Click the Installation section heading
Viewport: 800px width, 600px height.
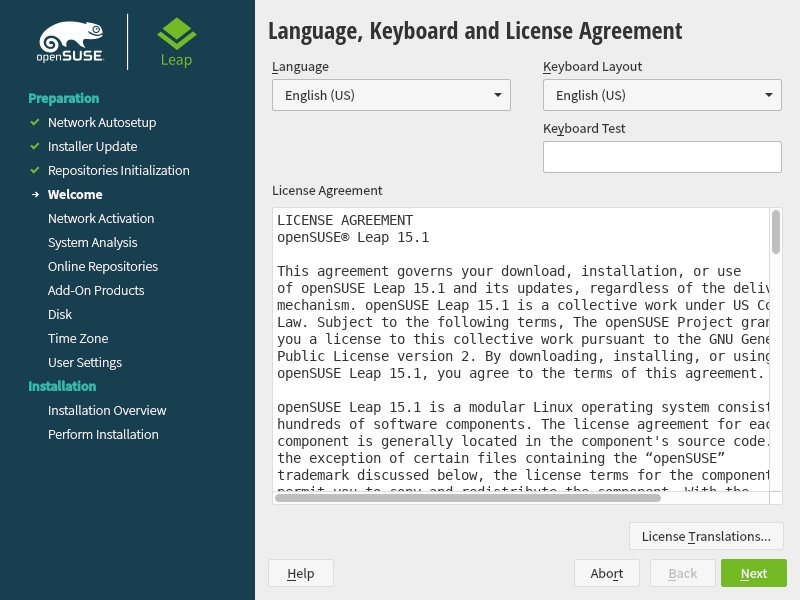62,386
